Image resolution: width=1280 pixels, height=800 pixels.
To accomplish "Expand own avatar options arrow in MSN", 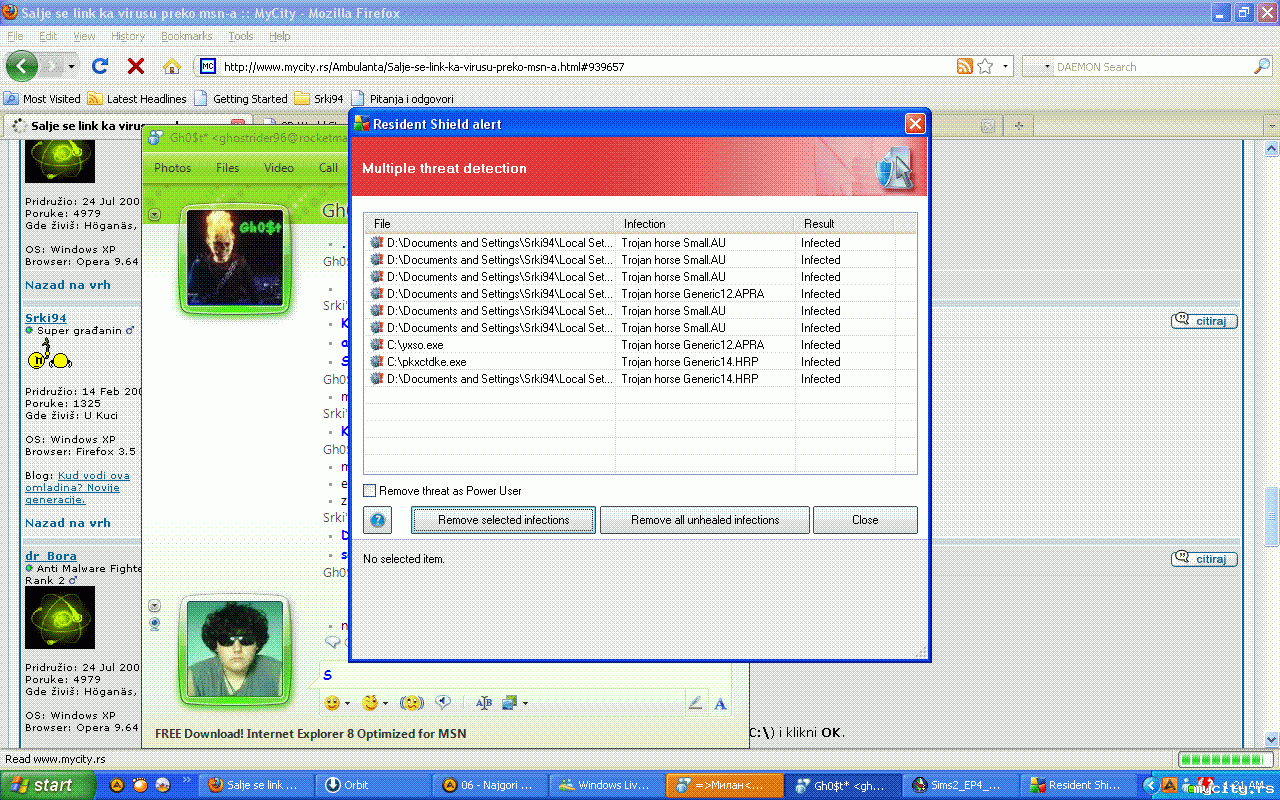I will pyautogui.click(x=154, y=605).
